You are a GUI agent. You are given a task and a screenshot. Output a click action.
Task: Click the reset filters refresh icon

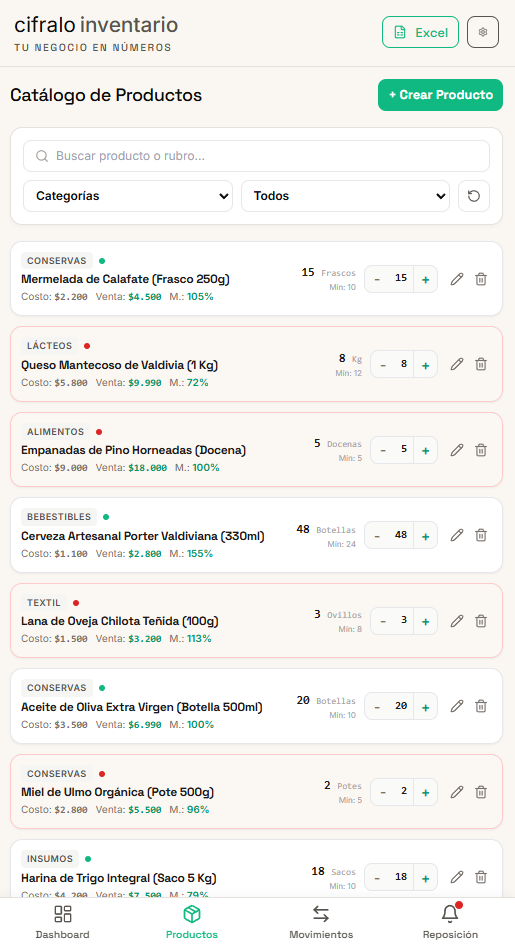click(474, 196)
